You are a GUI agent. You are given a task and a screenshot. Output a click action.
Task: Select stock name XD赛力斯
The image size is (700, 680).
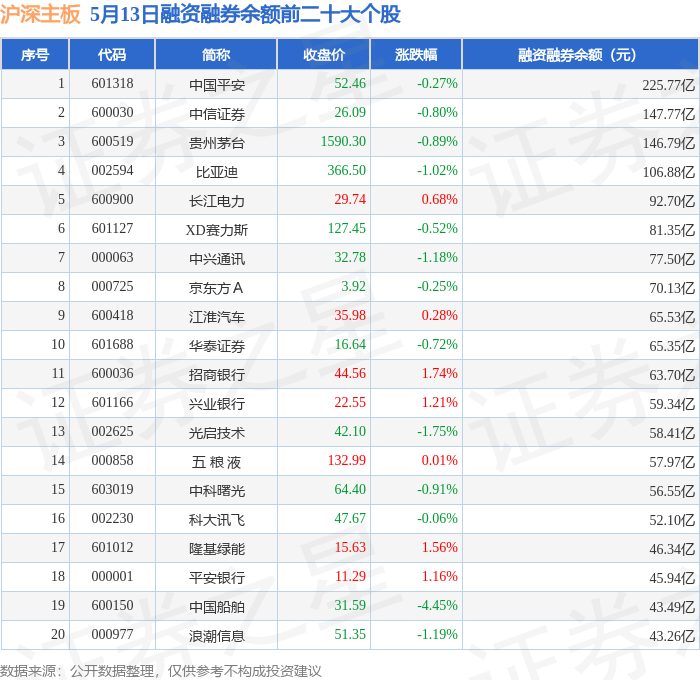pos(217,230)
